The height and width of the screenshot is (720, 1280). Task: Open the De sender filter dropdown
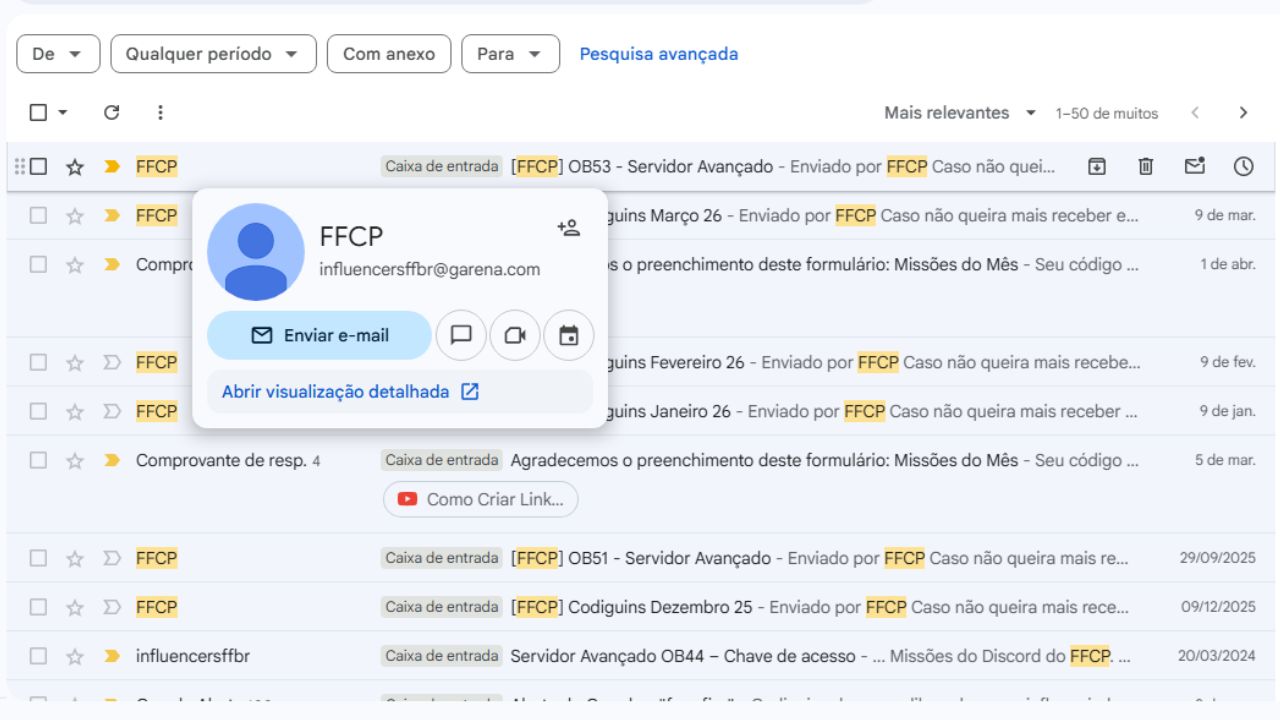pyautogui.click(x=57, y=54)
